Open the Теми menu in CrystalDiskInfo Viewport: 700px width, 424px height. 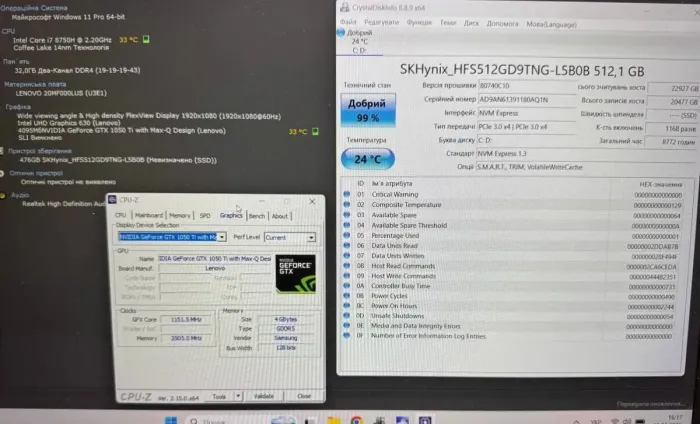pyautogui.click(x=448, y=23)
